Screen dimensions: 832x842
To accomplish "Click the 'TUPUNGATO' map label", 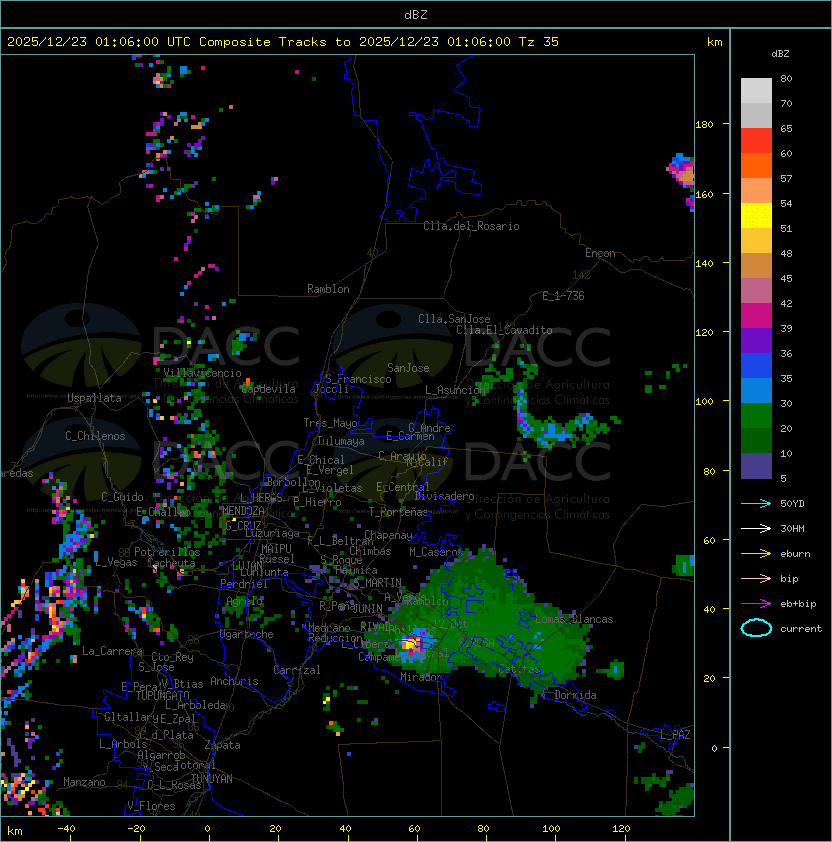I will click(162, 696).
